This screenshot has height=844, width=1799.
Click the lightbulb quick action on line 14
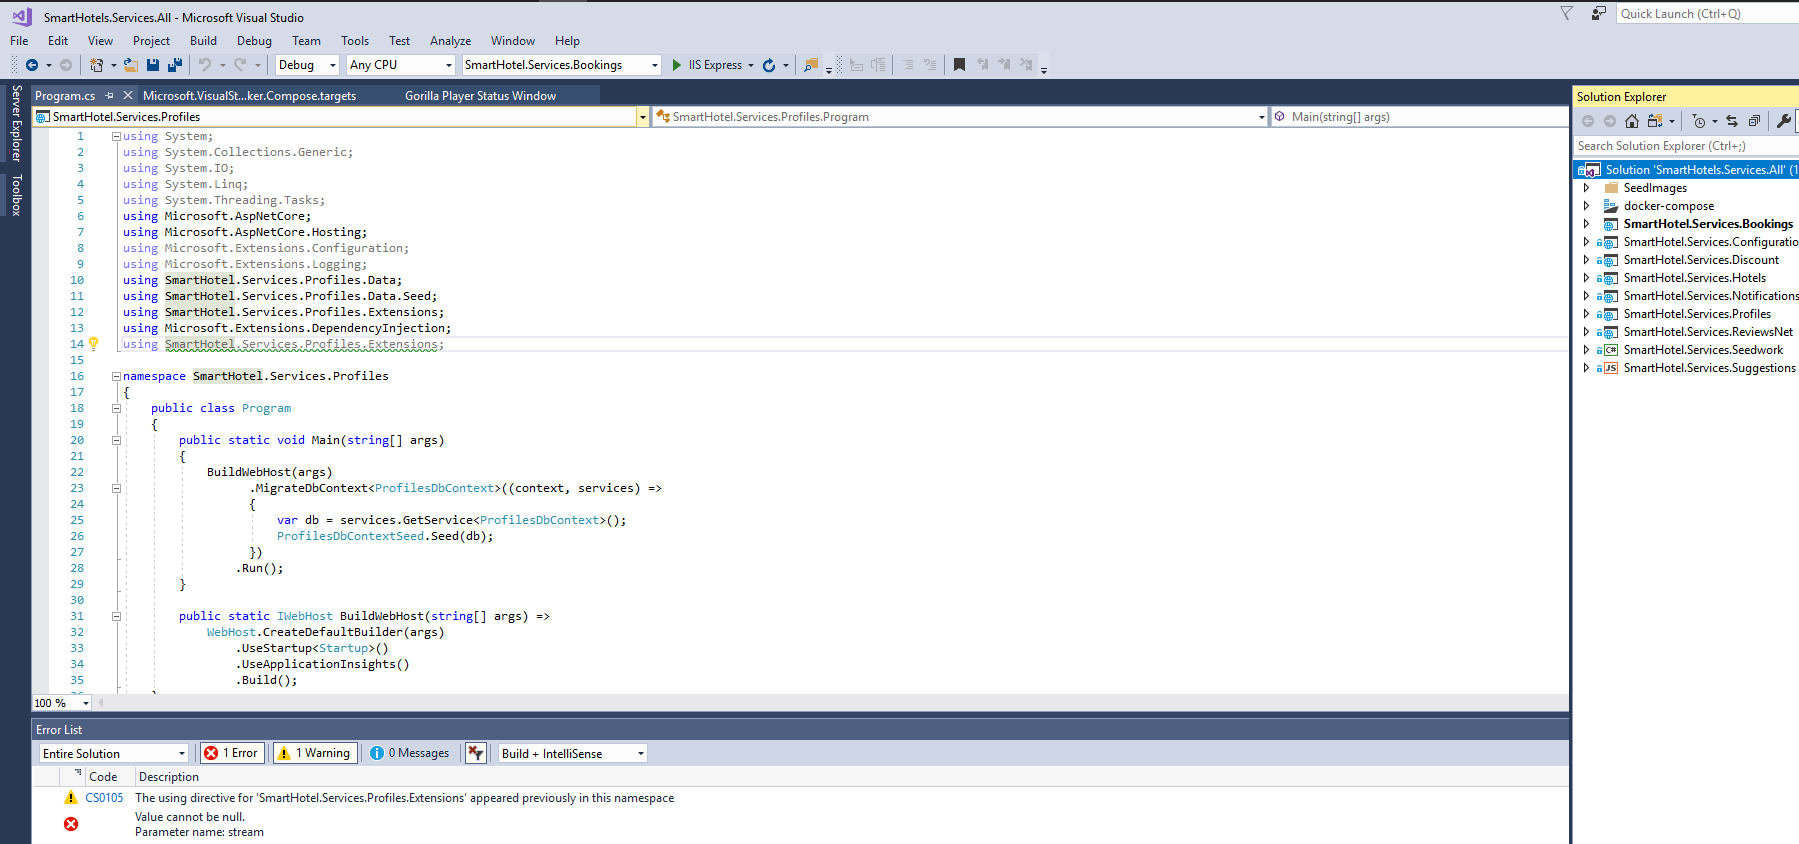(94, 343)
